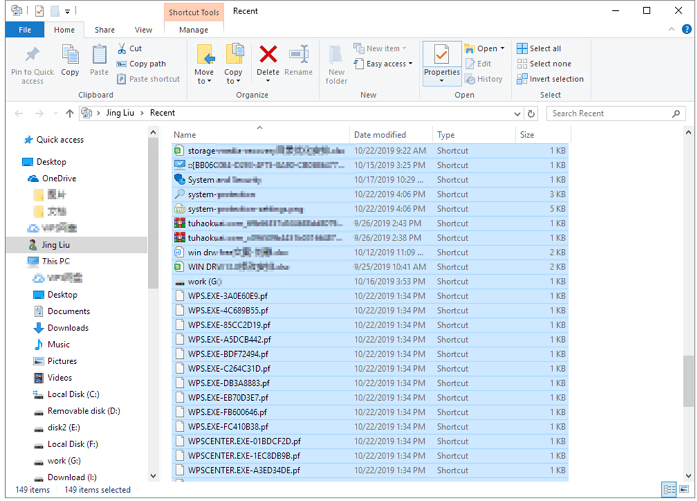Switch to the Home tab

(x=64, y=30)
